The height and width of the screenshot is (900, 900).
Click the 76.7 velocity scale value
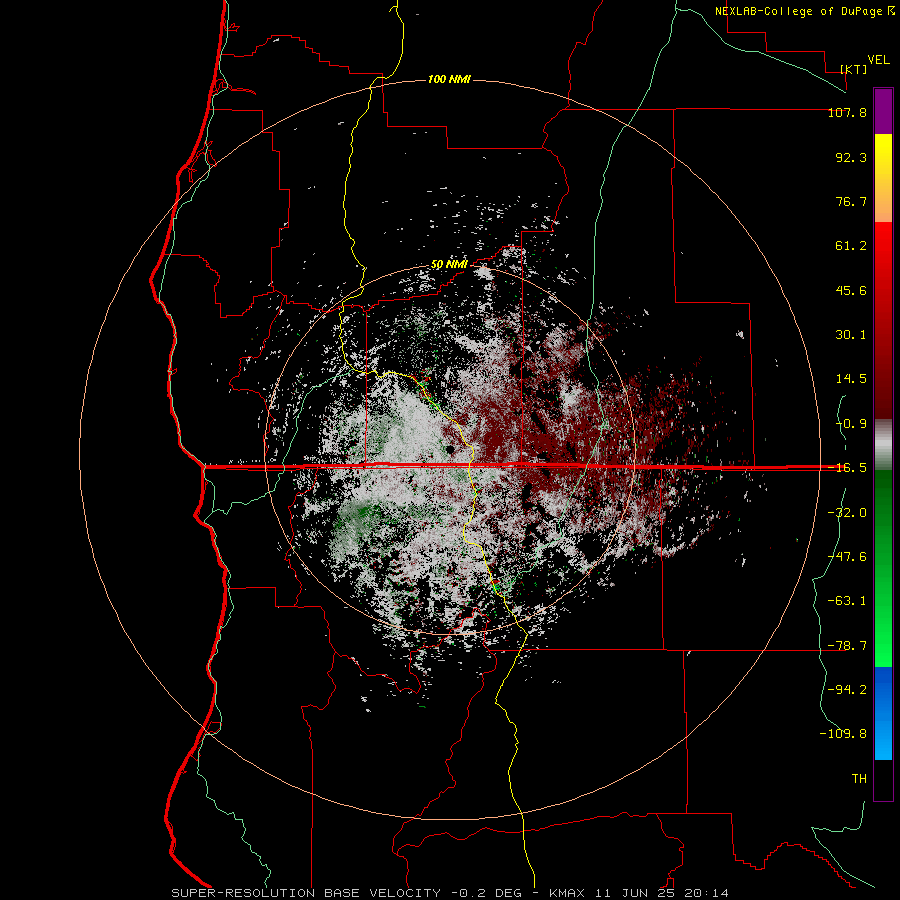click(x=851, y=201)
